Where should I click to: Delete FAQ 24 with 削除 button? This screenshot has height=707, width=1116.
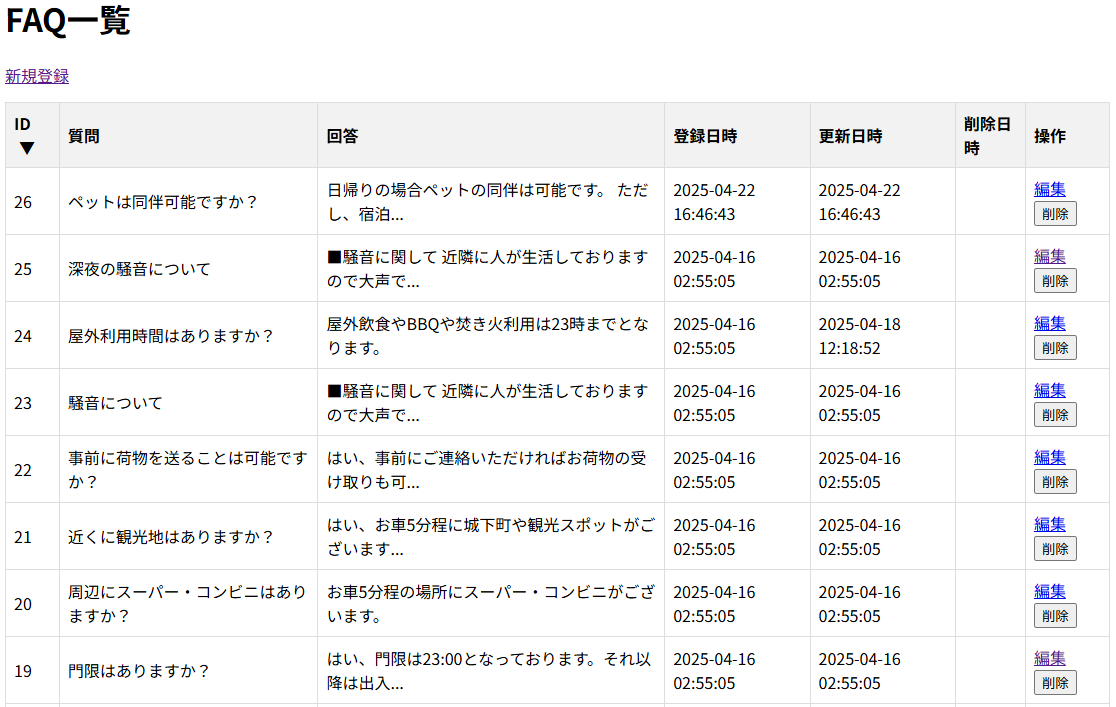click(x=1055, y=347)
